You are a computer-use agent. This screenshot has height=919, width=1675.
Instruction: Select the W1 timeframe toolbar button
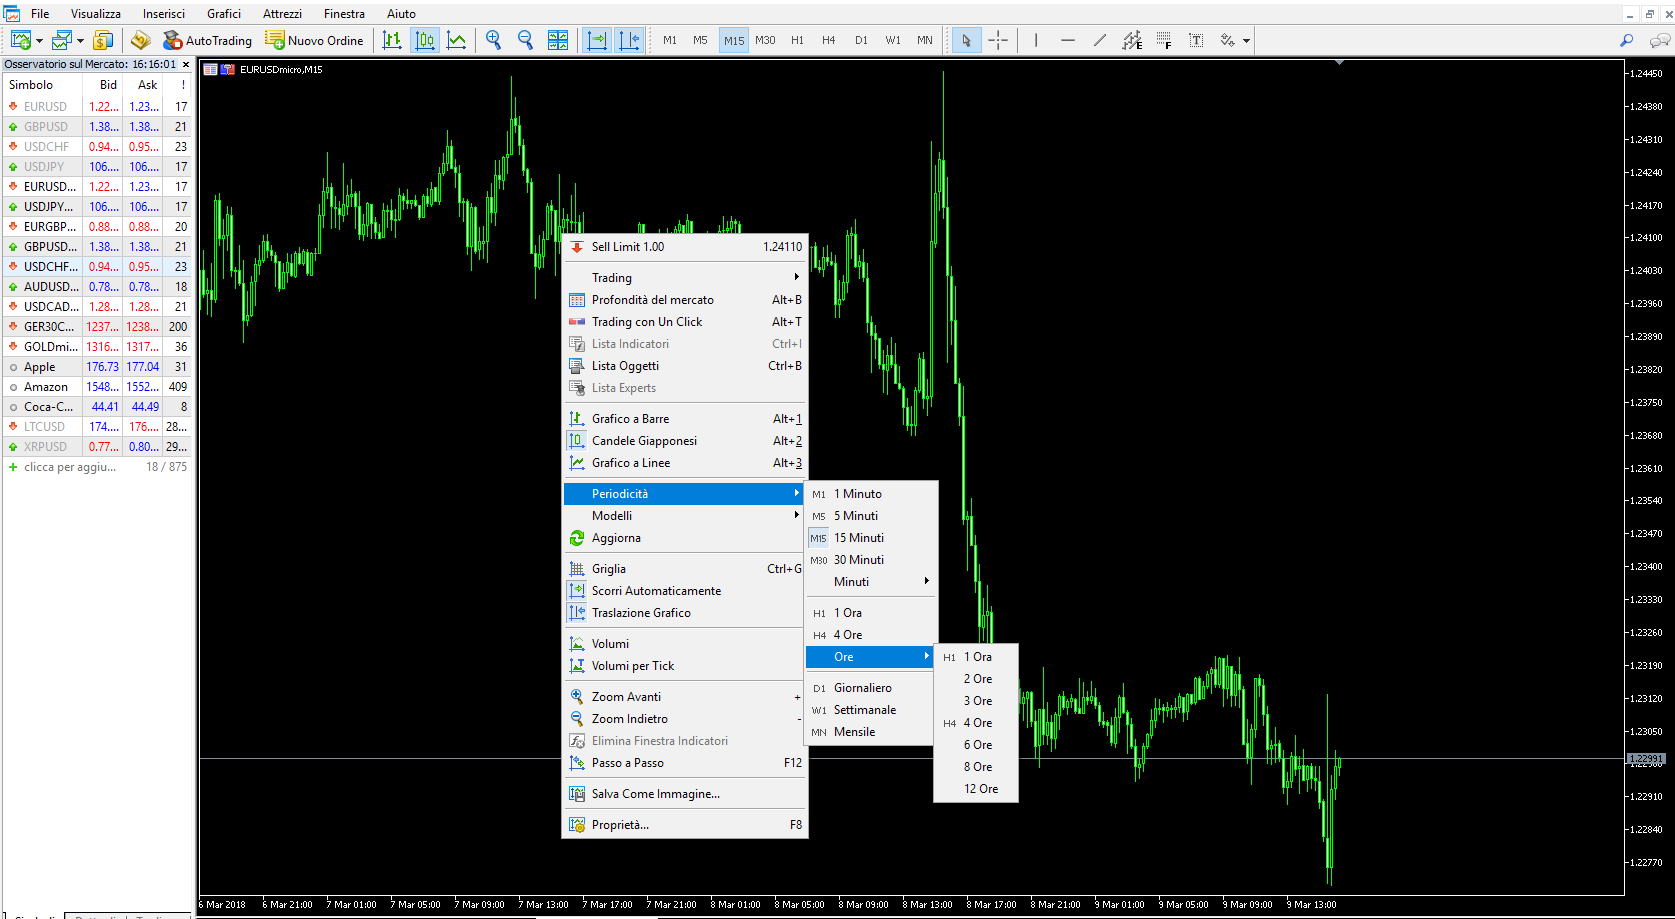893,40
